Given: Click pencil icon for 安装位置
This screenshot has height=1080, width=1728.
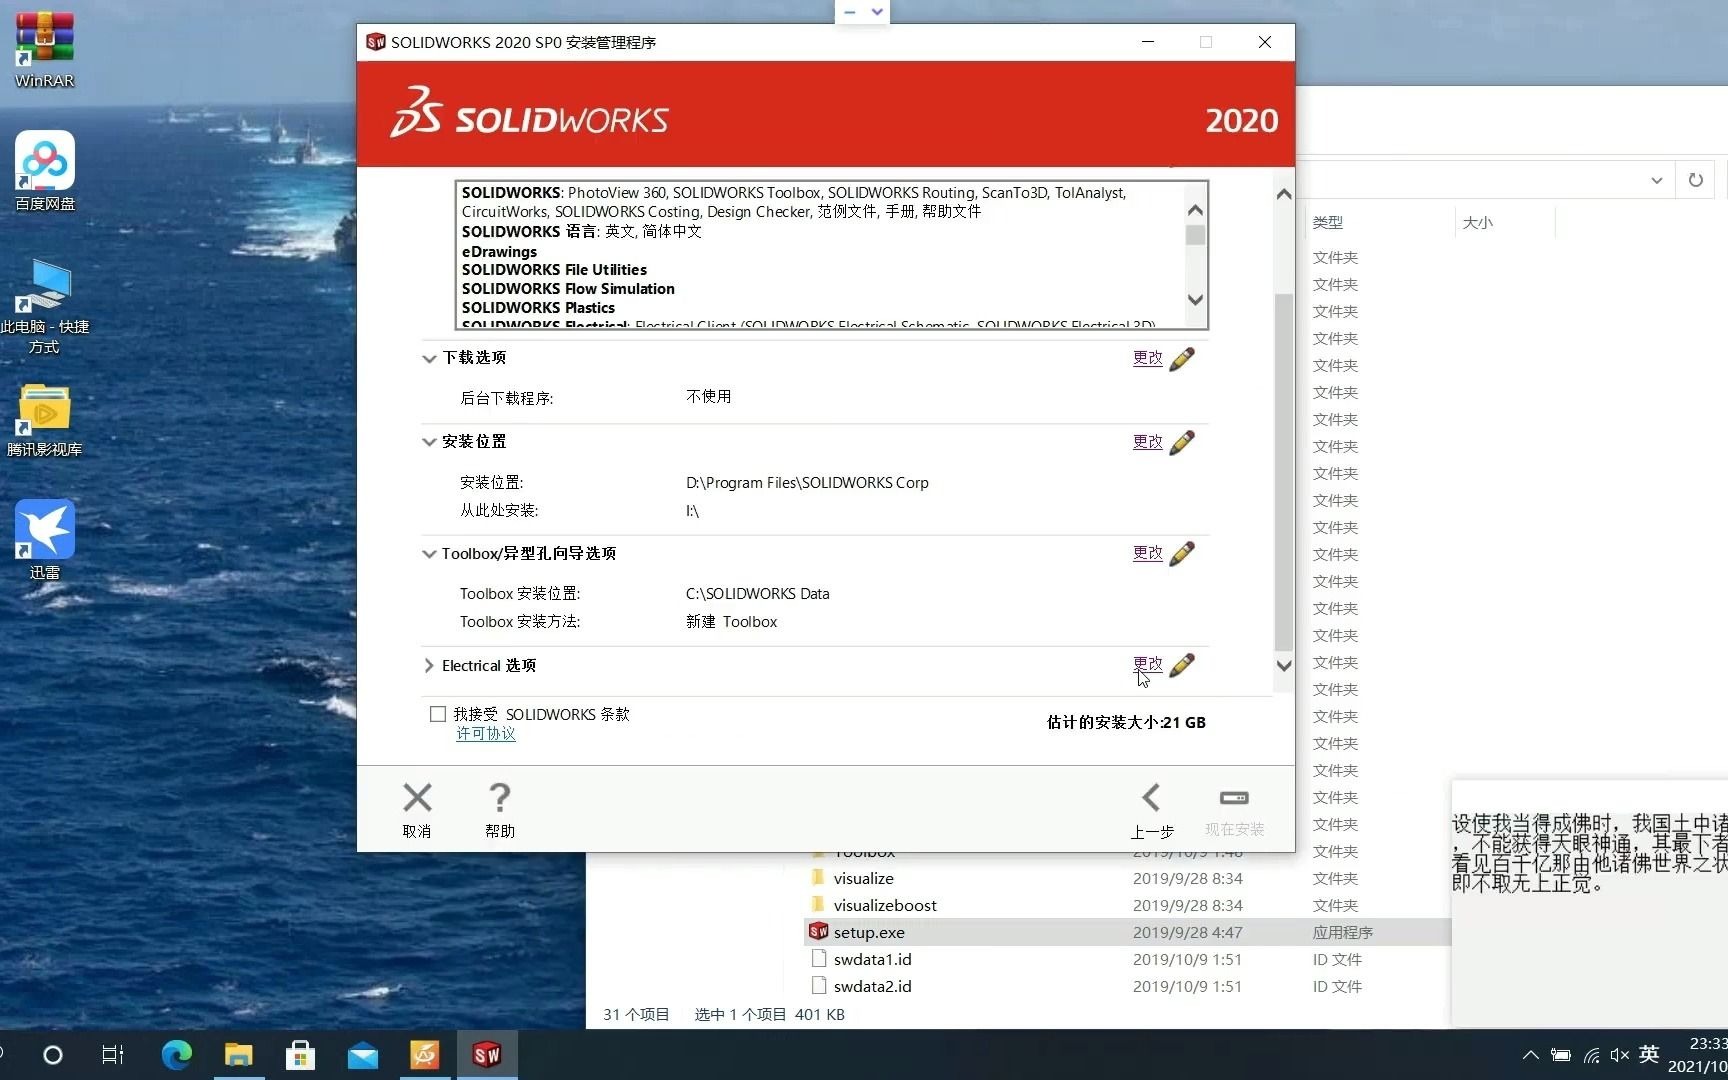Looking at the screenshot, I should coord(1181,442).
